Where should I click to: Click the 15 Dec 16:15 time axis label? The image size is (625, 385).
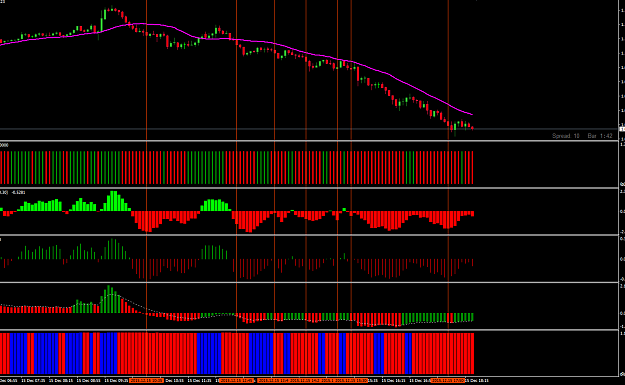coord(394,381)
